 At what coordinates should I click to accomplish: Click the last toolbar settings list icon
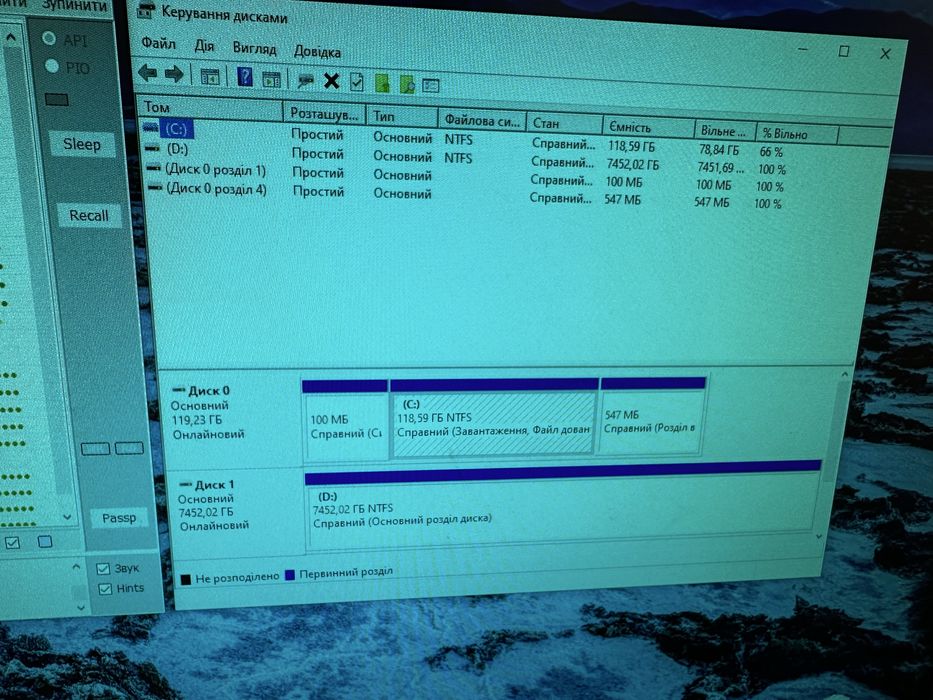430,86
